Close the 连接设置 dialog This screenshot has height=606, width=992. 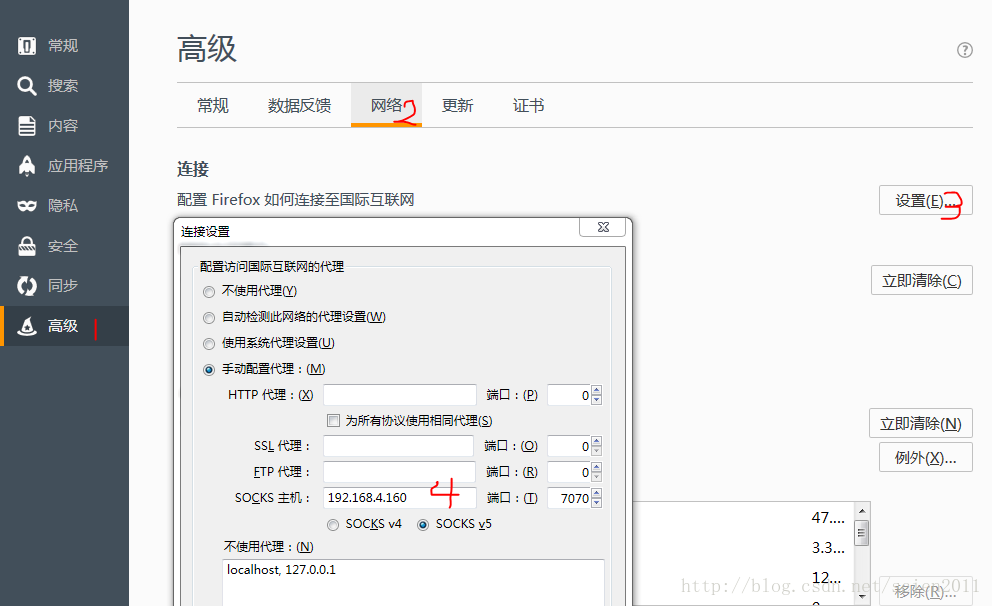coord(603,227)
